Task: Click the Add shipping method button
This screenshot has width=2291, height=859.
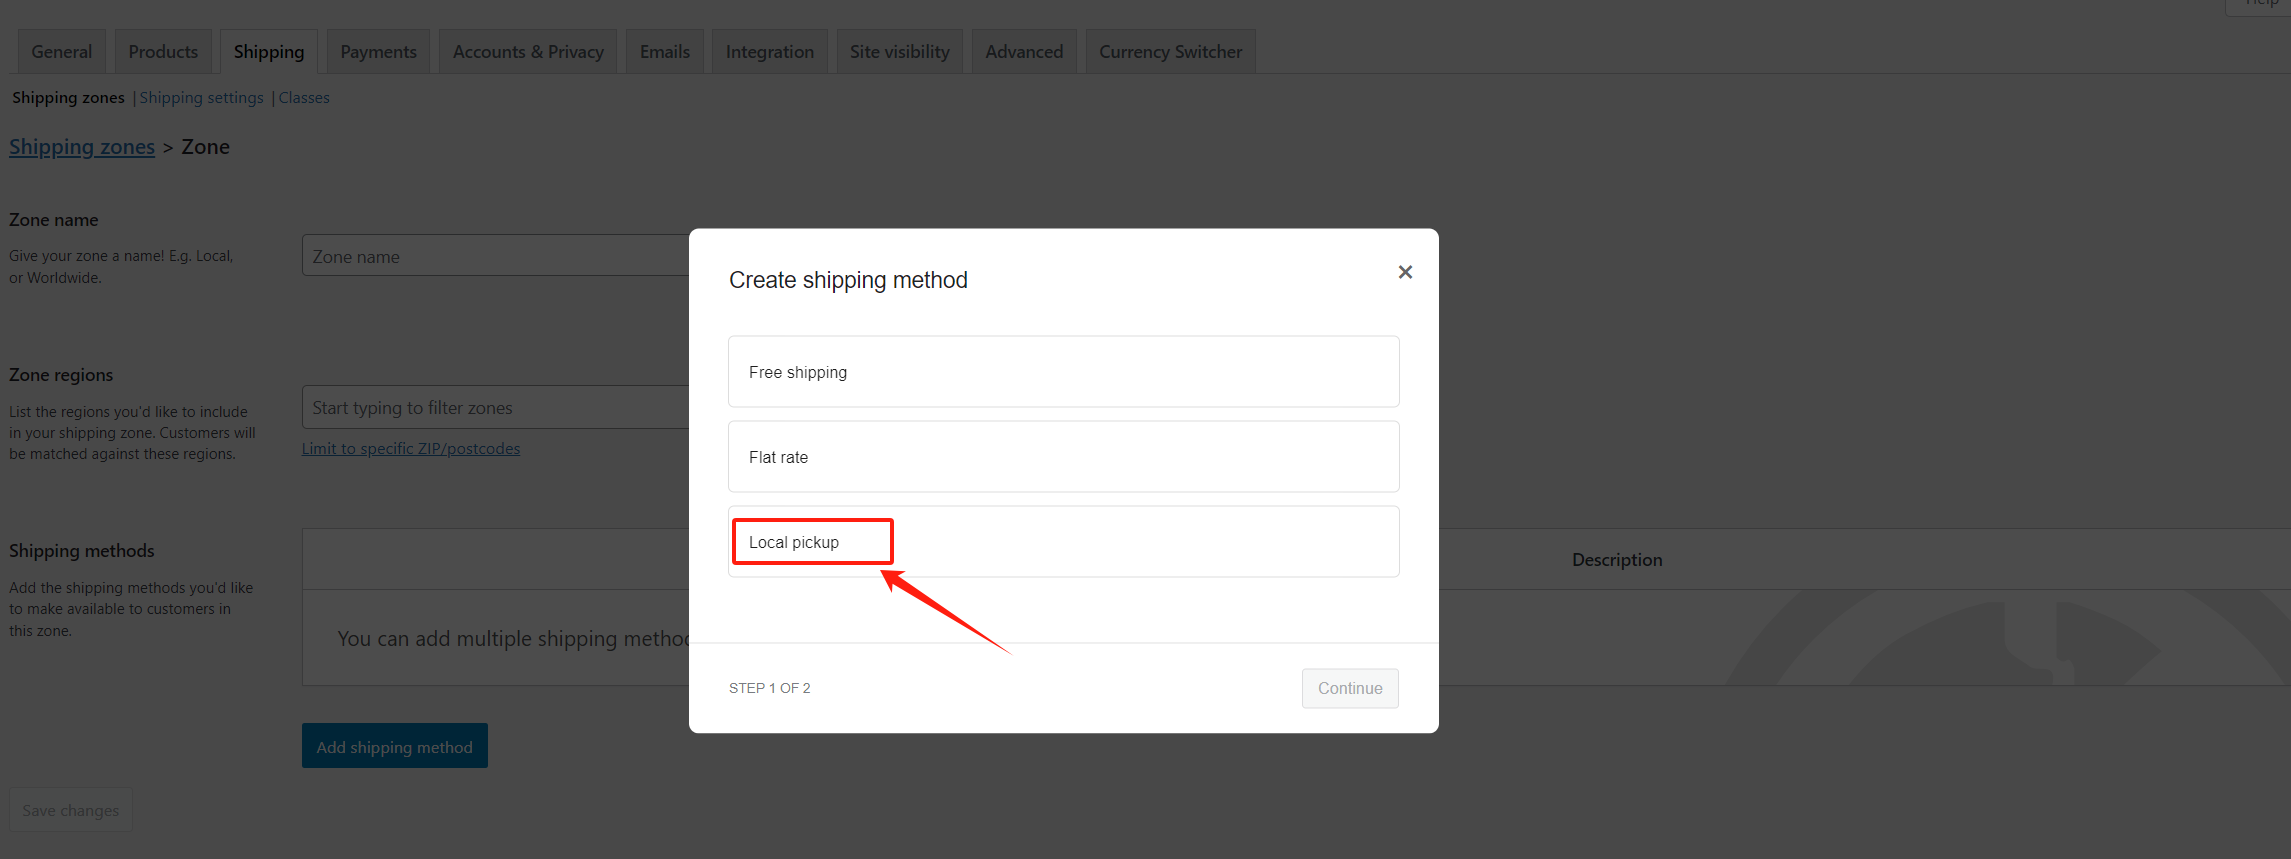Action: pyautogui.click(x=394, y=747)
